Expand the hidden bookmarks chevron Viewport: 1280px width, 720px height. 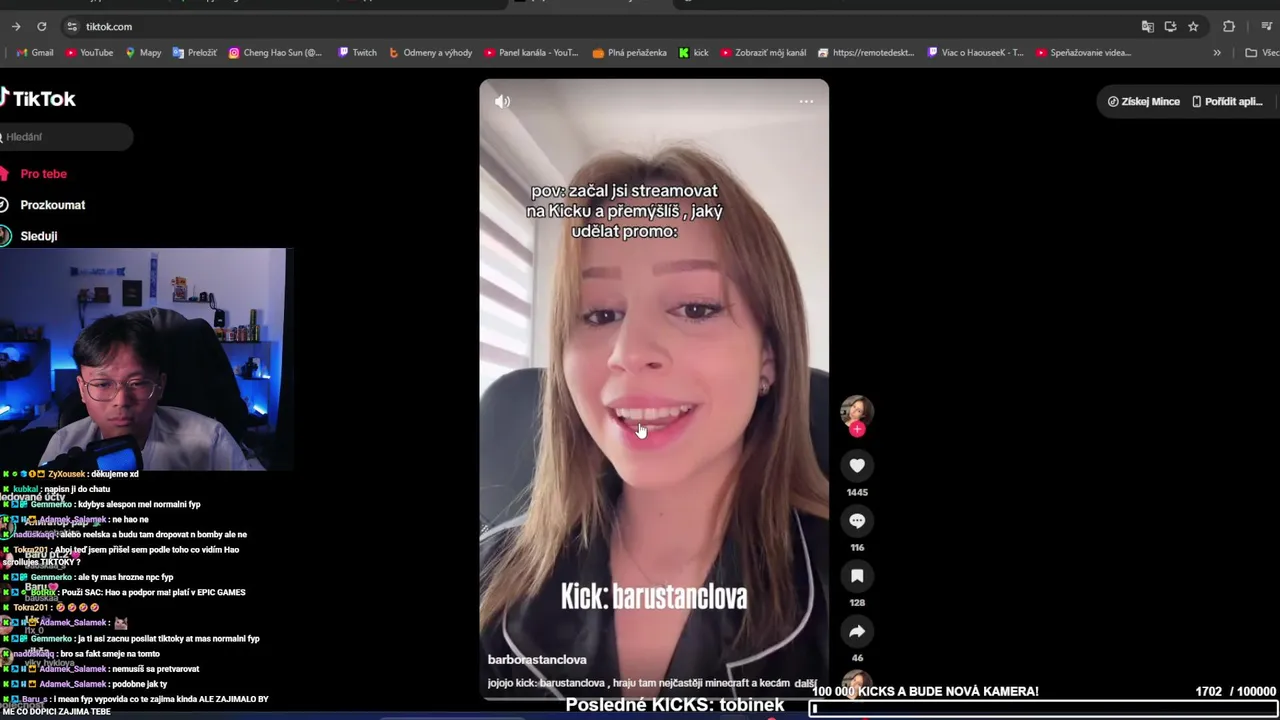coord(1217,53)
